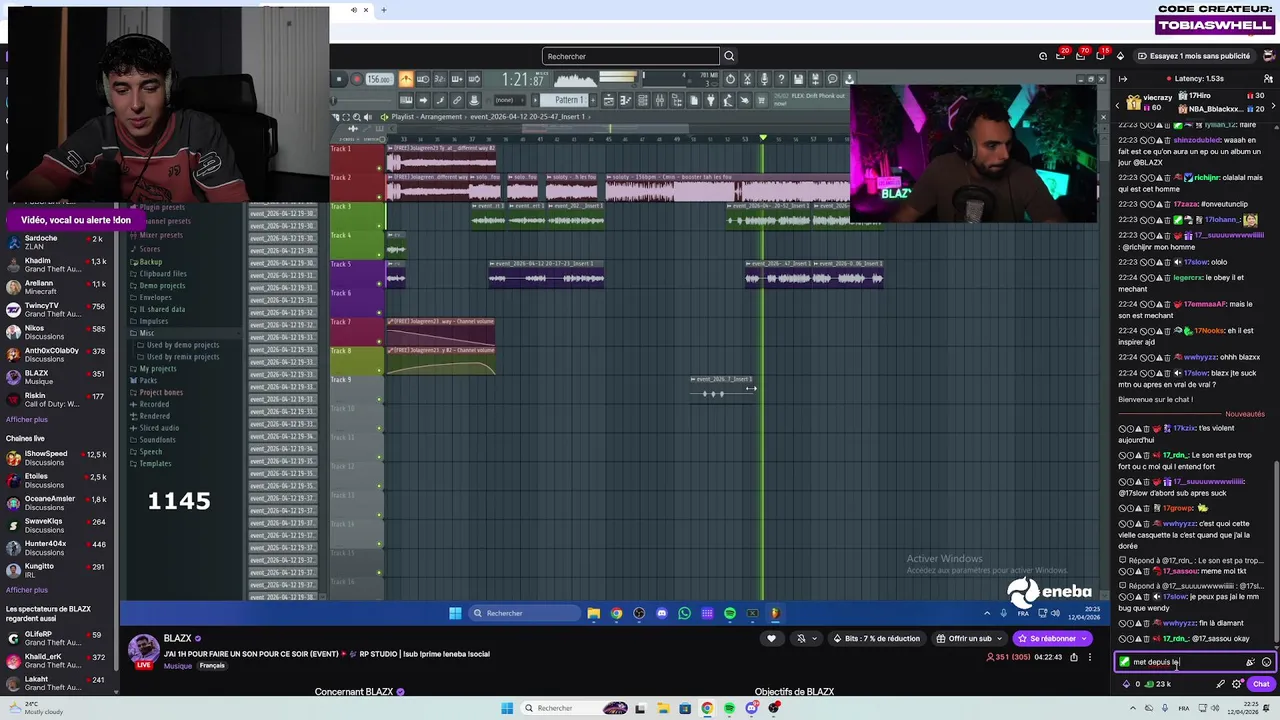The image size is (1280, 720).
Task: Expand the Packs folder
Action: coord(148,380)
